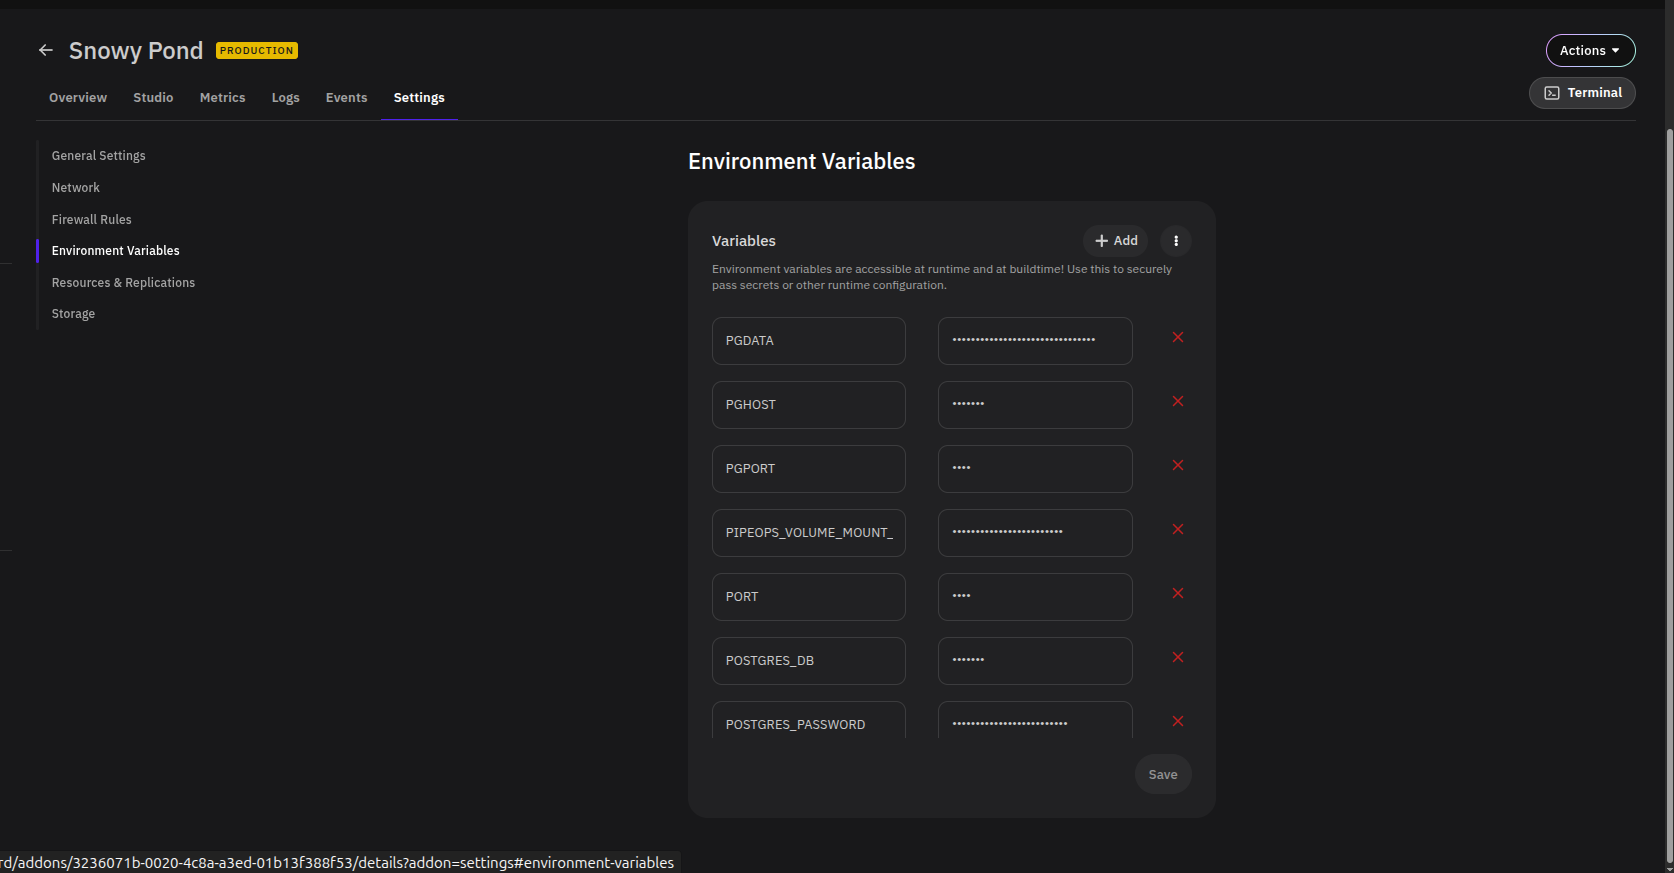Image resolution: width=1674 pixels, height=873 pixels.
Task: Select the Settings tab
Action: coord(419,97)
